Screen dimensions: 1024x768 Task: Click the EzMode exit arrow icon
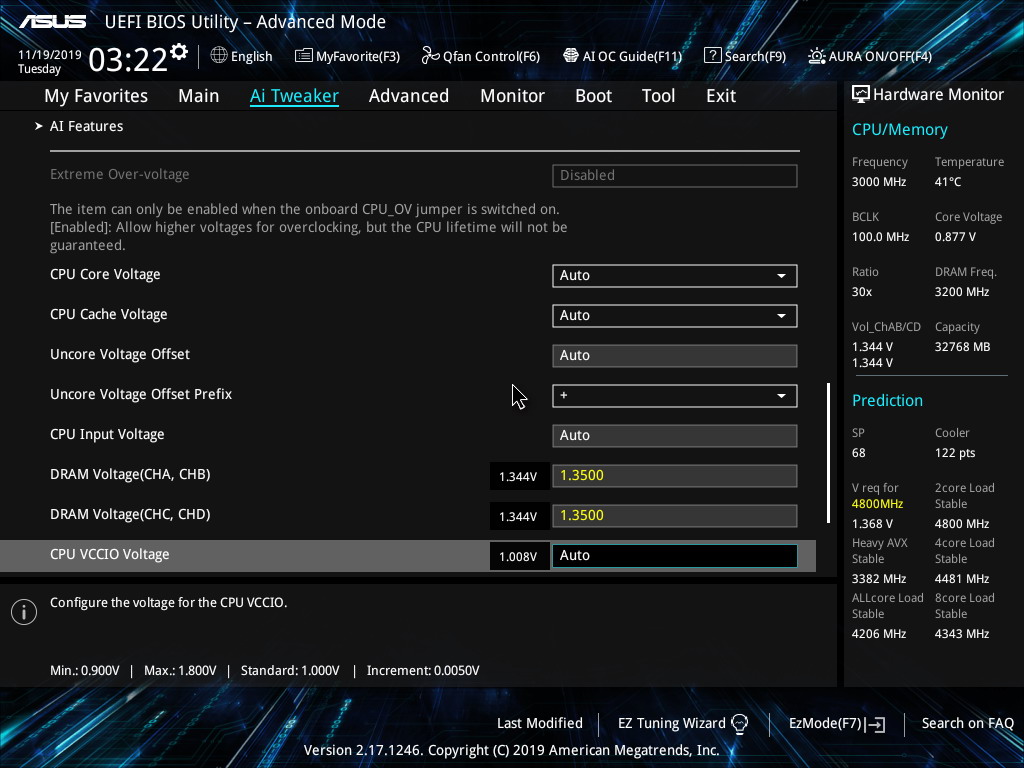pos(876,724)
